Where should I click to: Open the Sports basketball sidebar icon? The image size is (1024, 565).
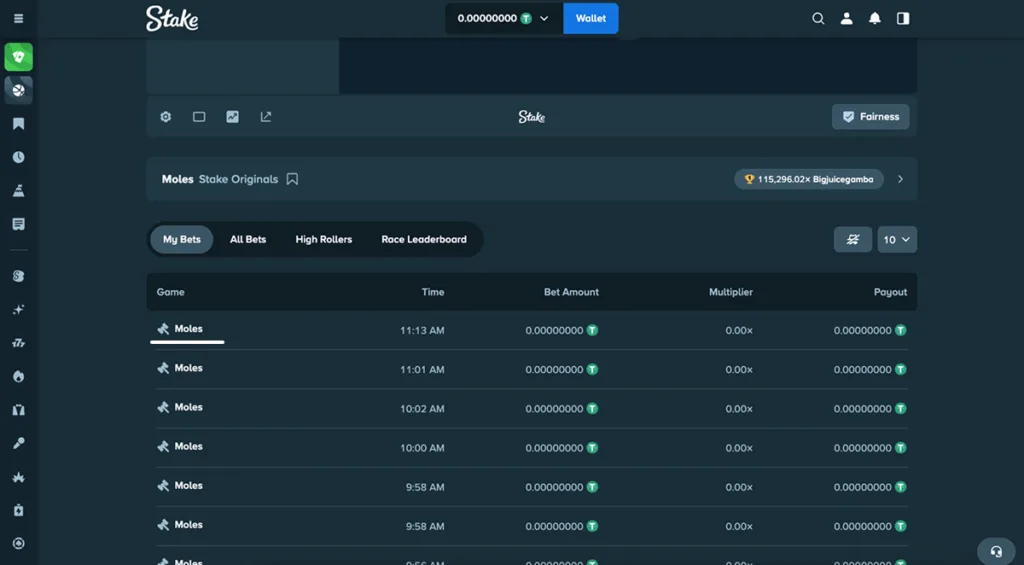tap(18, 90)
